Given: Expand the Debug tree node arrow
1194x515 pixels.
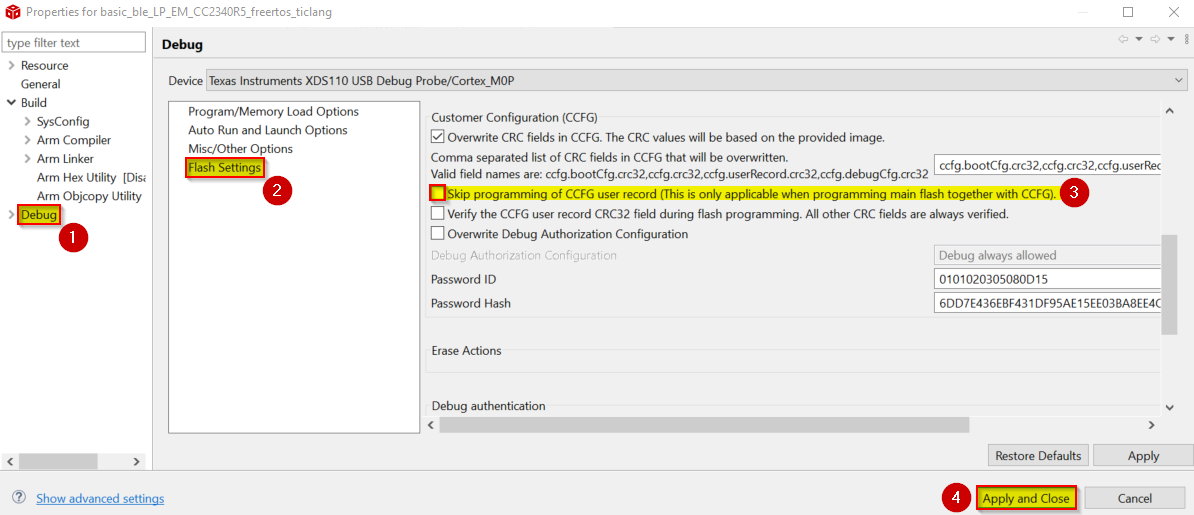Looking at the screenshot, I should tap(11, 215).
